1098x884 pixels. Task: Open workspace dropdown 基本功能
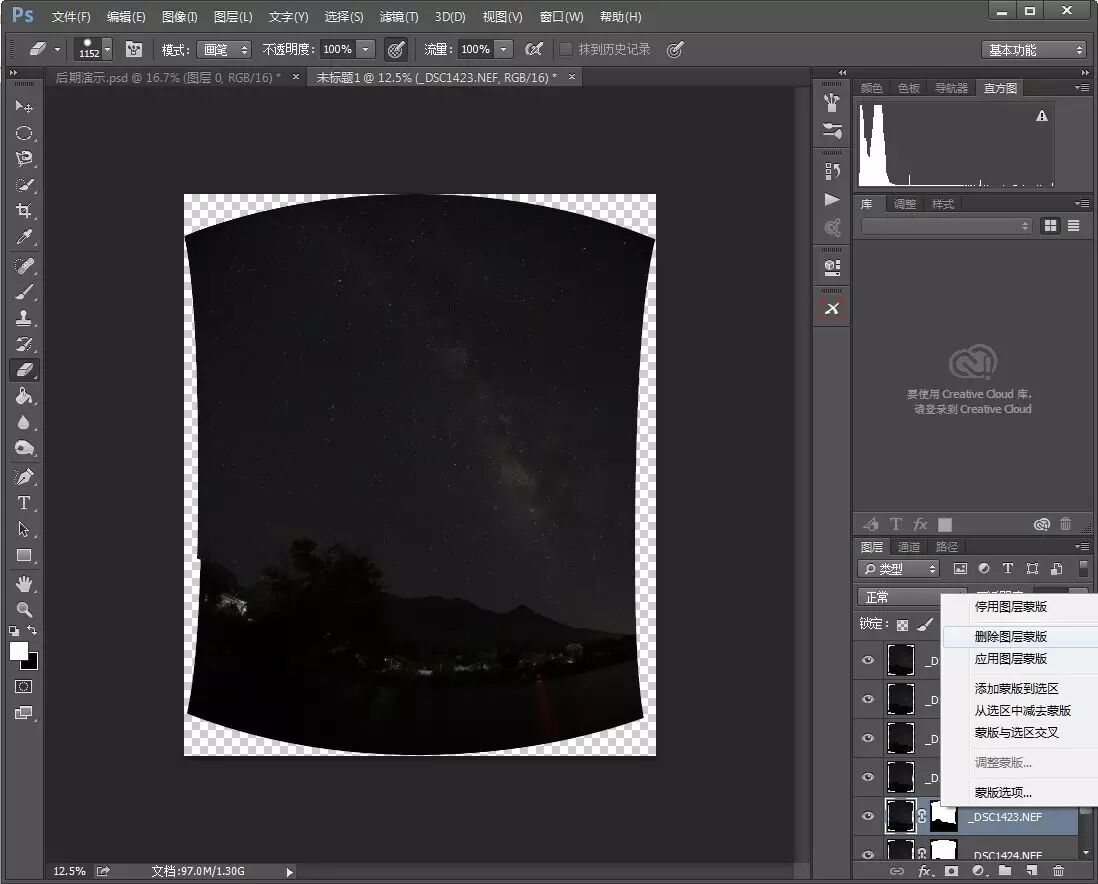[1034, 50]
